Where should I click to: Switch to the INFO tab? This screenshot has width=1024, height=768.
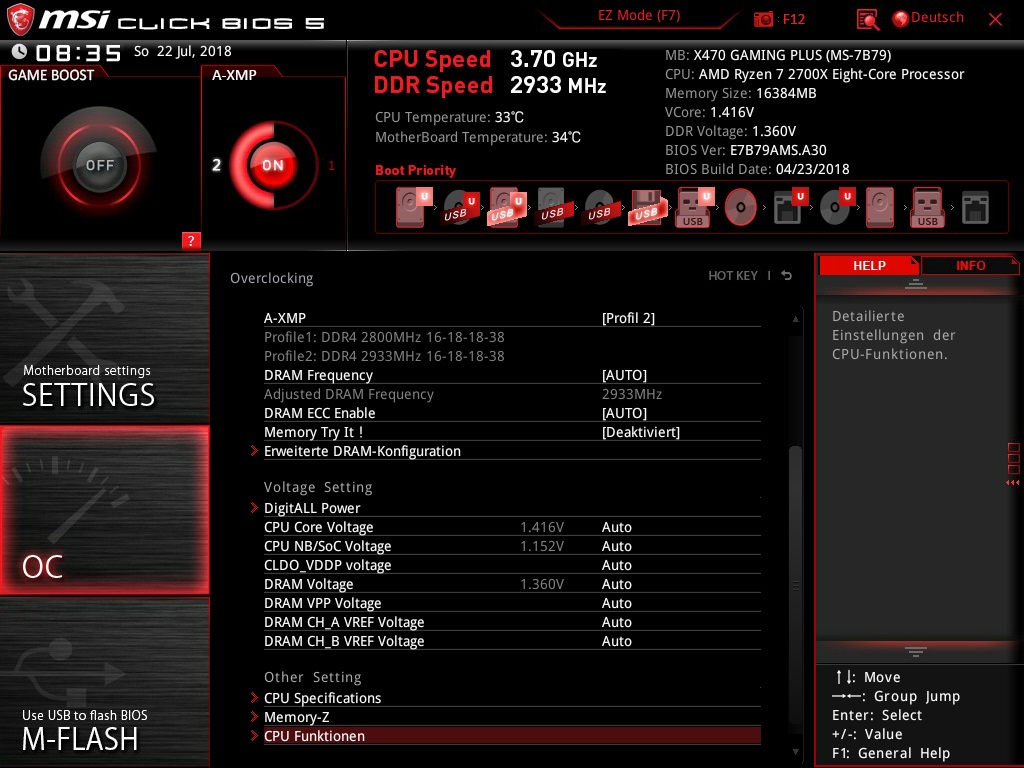tap(970, 265)
